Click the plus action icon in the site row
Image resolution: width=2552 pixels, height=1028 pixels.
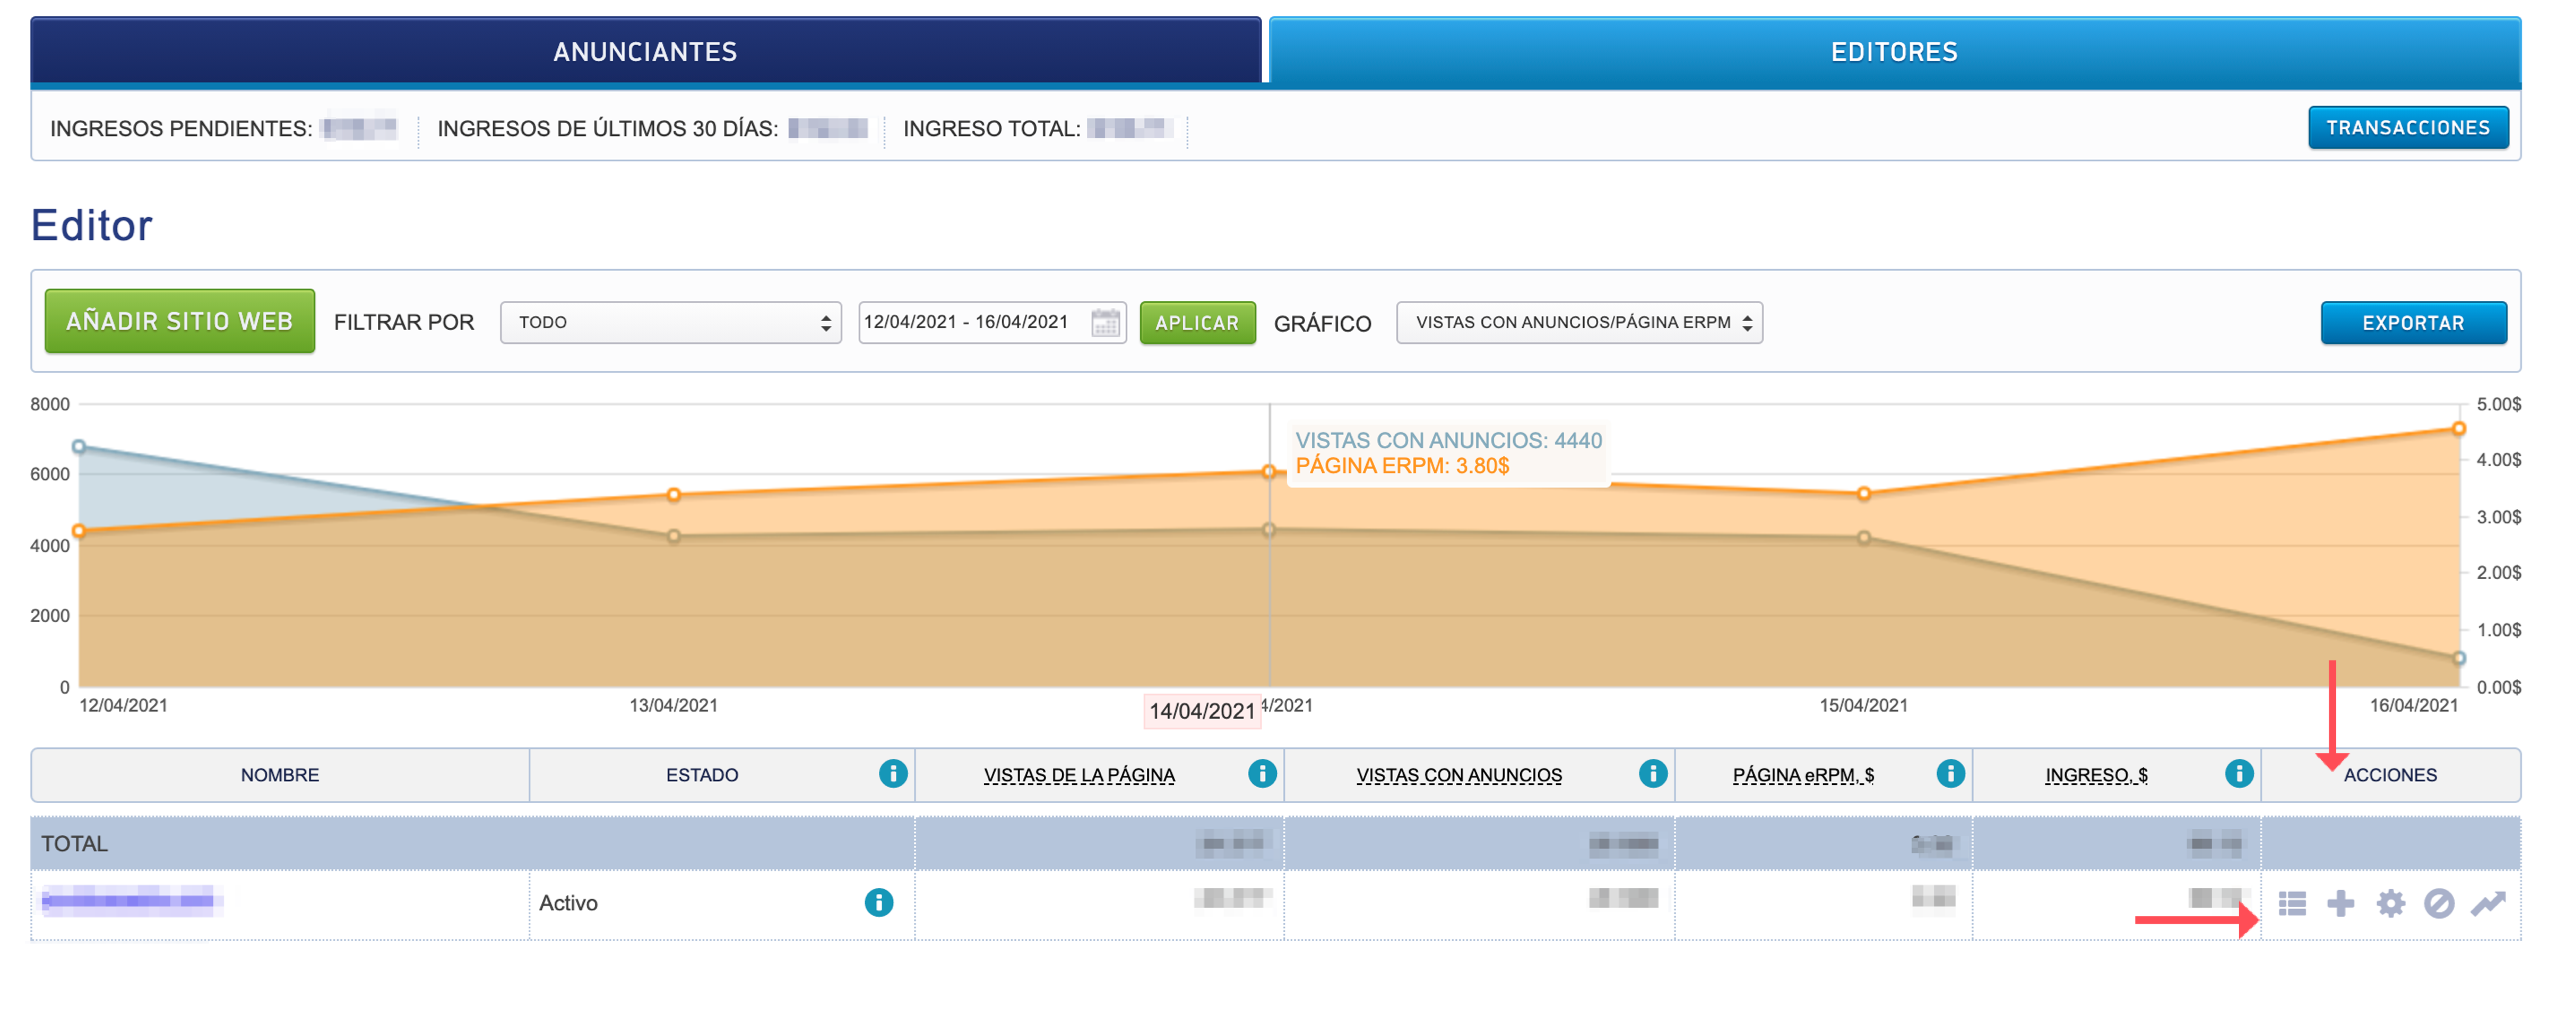[2340, 904]
